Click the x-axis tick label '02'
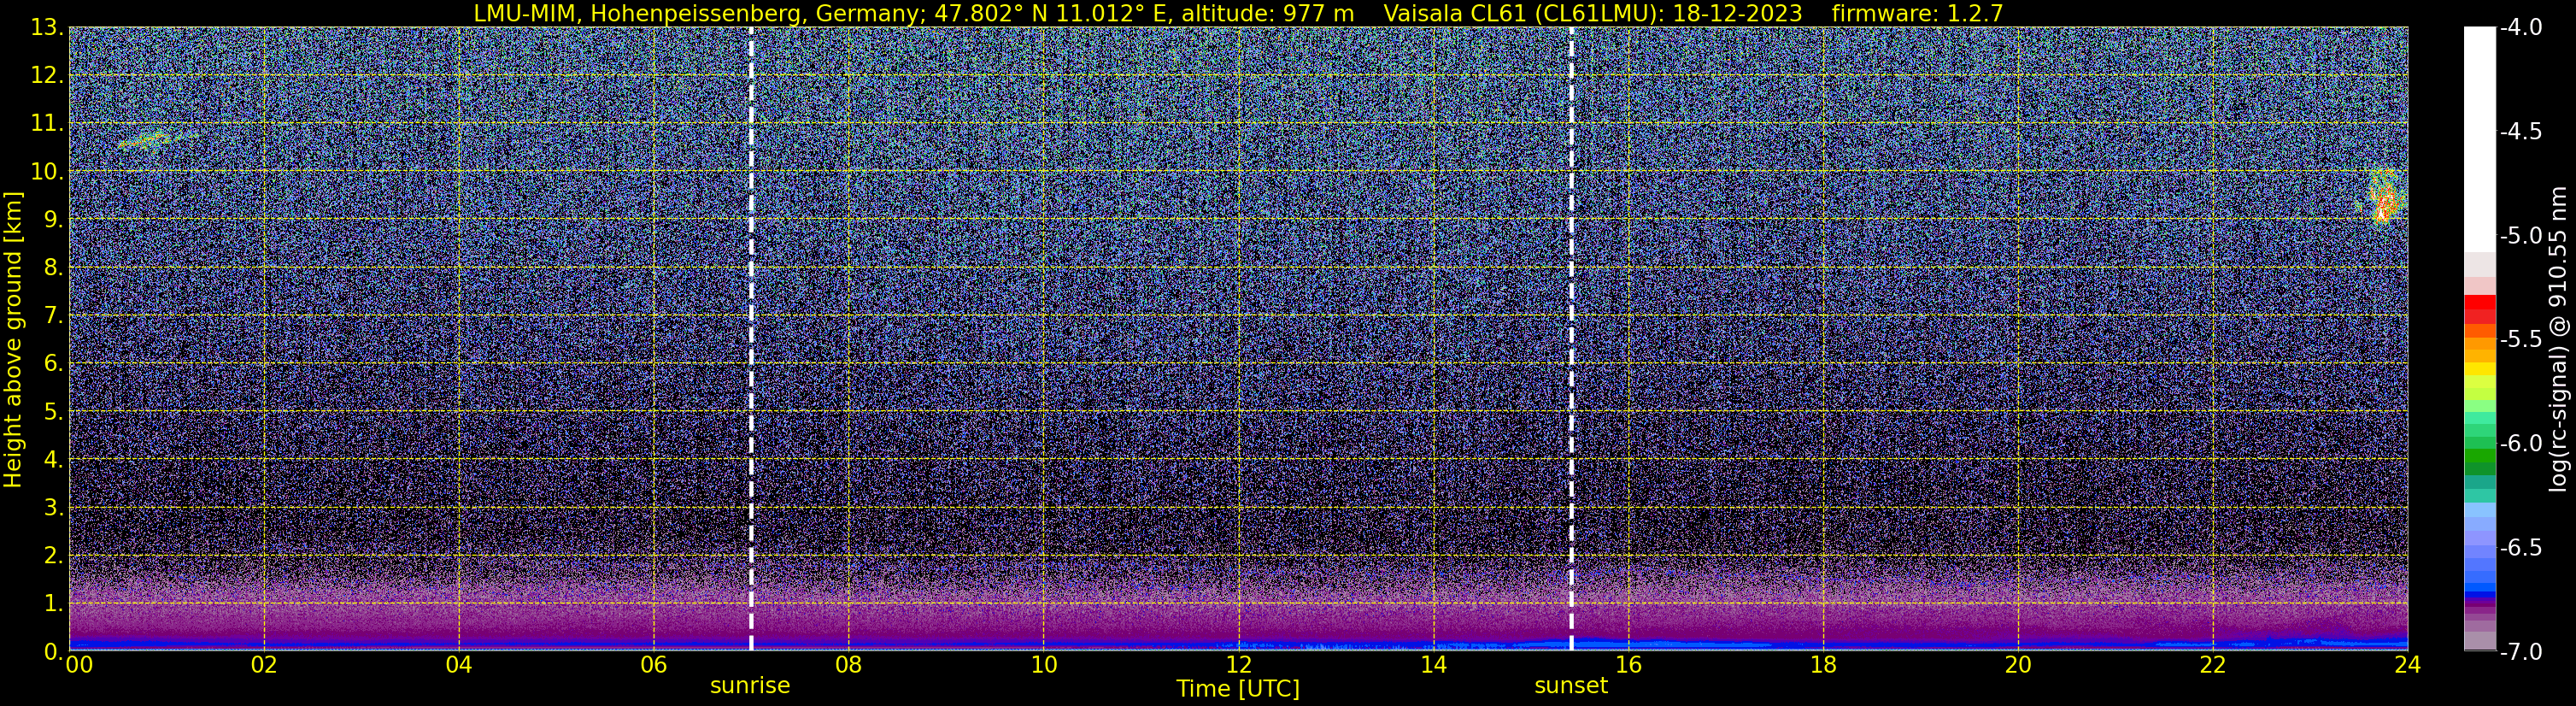The width and height of the screenshot is (2576, 706). pyautogui.click(x=263, y=664)
